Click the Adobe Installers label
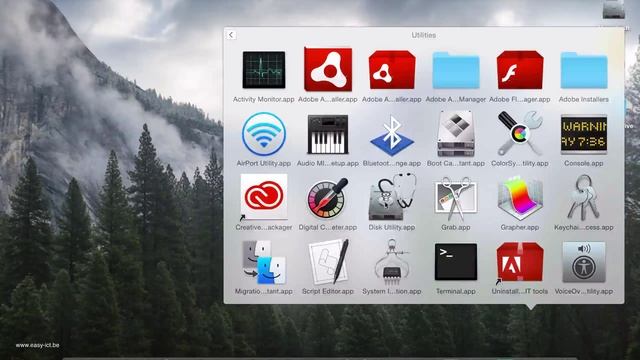The image size is (640, 360). 584,99
